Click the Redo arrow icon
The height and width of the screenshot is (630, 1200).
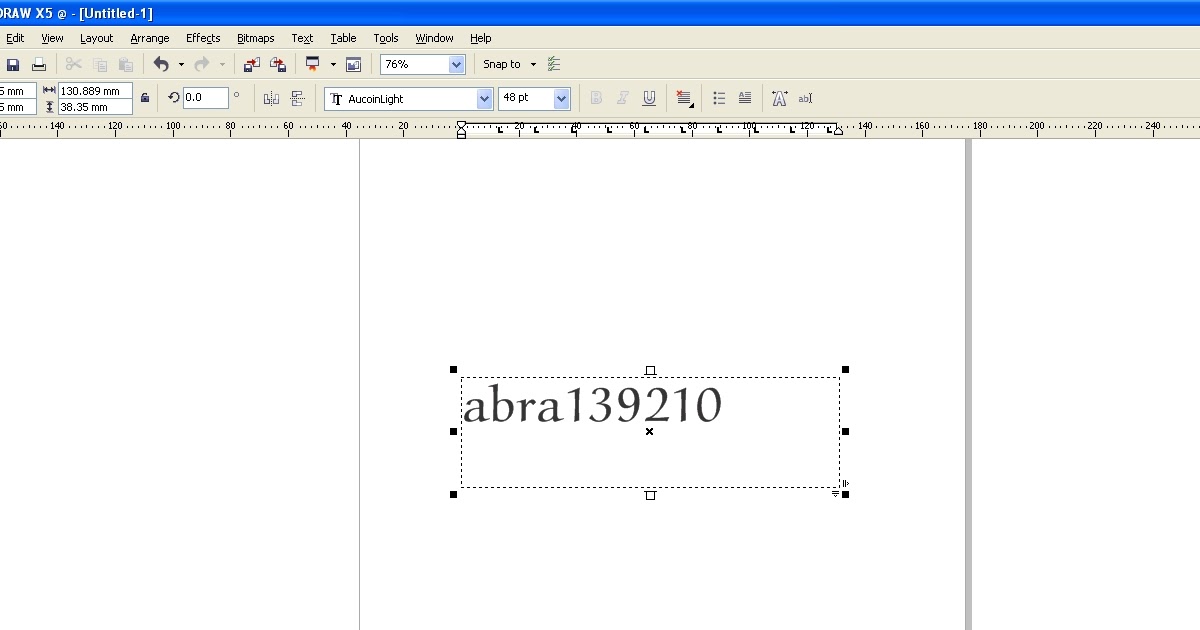tap(202, 64)
